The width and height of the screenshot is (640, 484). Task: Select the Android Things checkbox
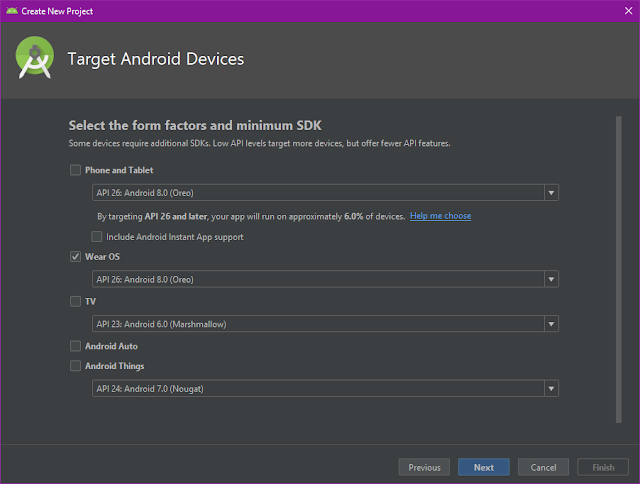pos(75,366)
